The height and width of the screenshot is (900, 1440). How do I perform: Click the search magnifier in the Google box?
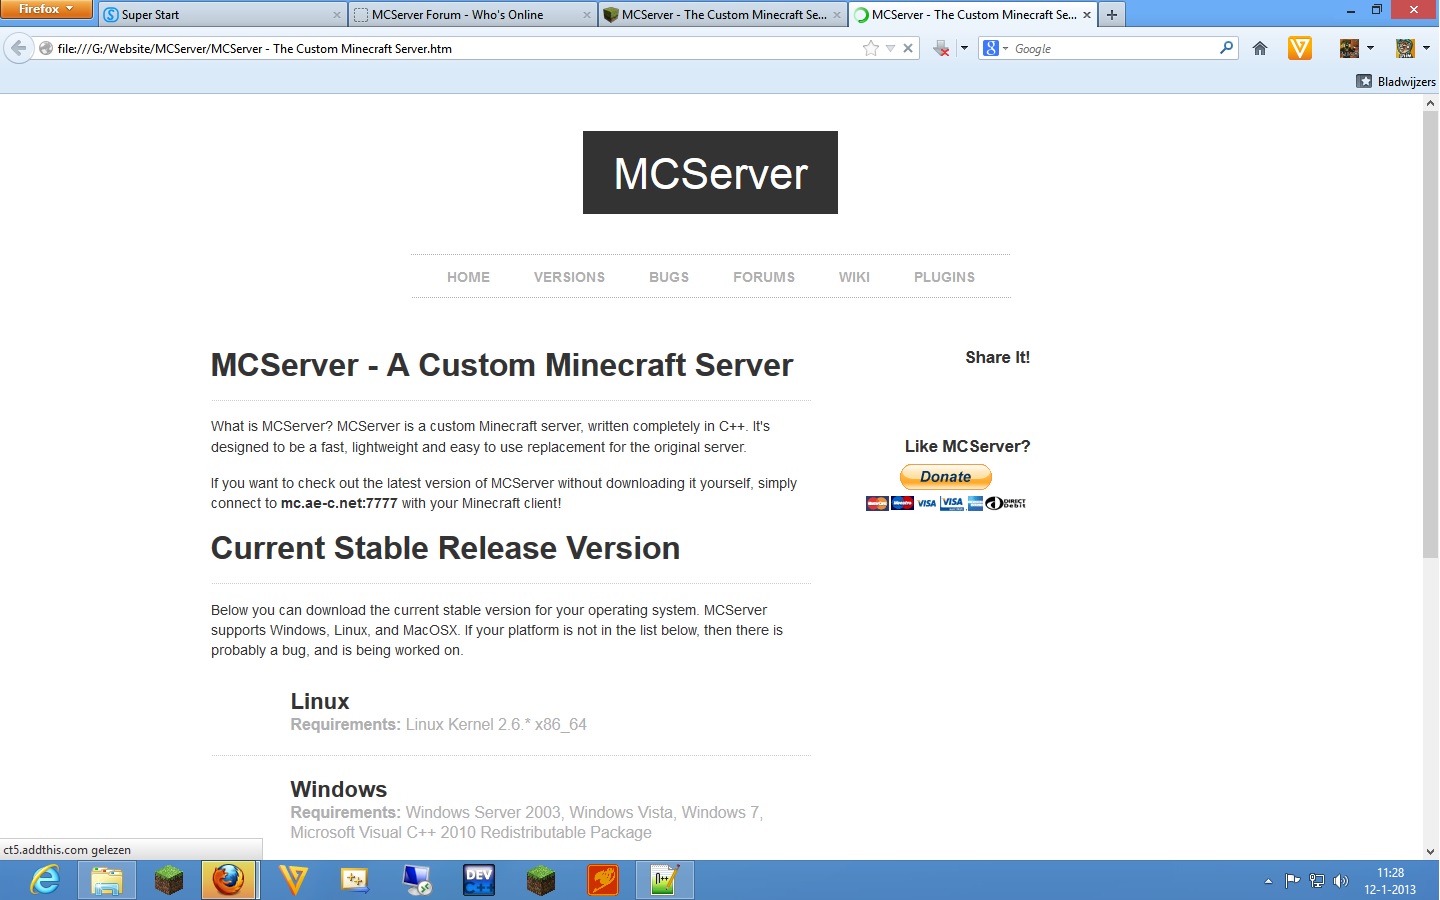(x=1226, y=48)
